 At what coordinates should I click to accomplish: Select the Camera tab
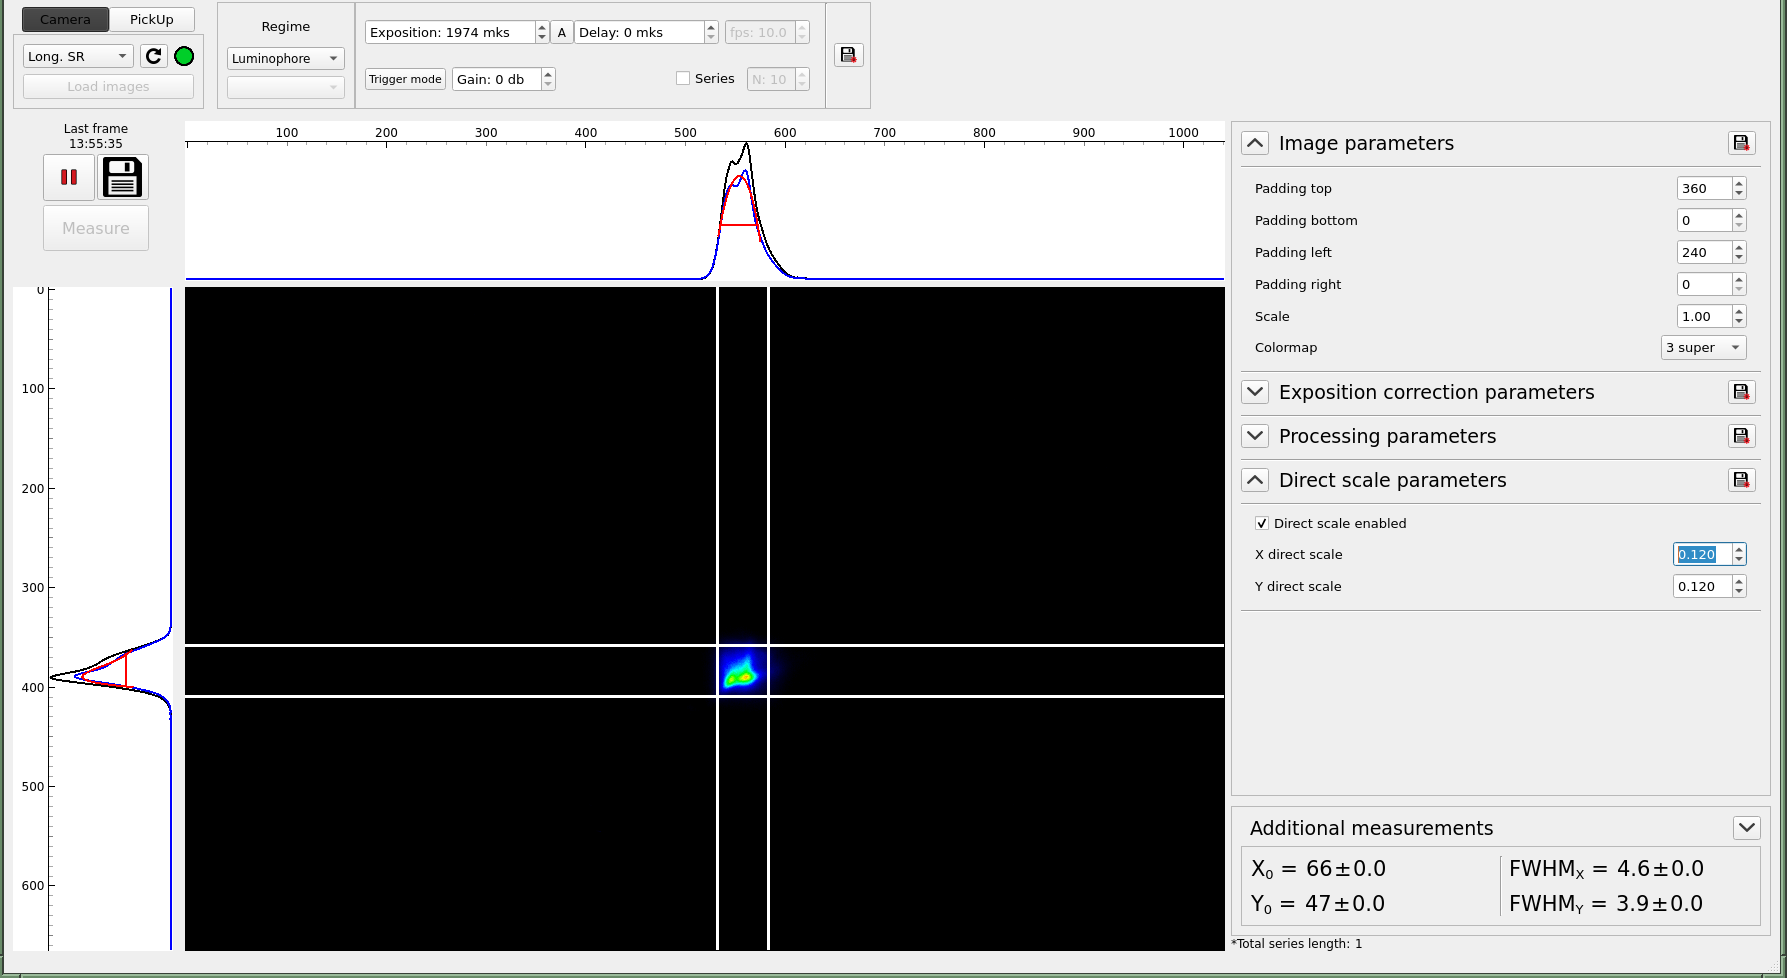click(65, 20)
